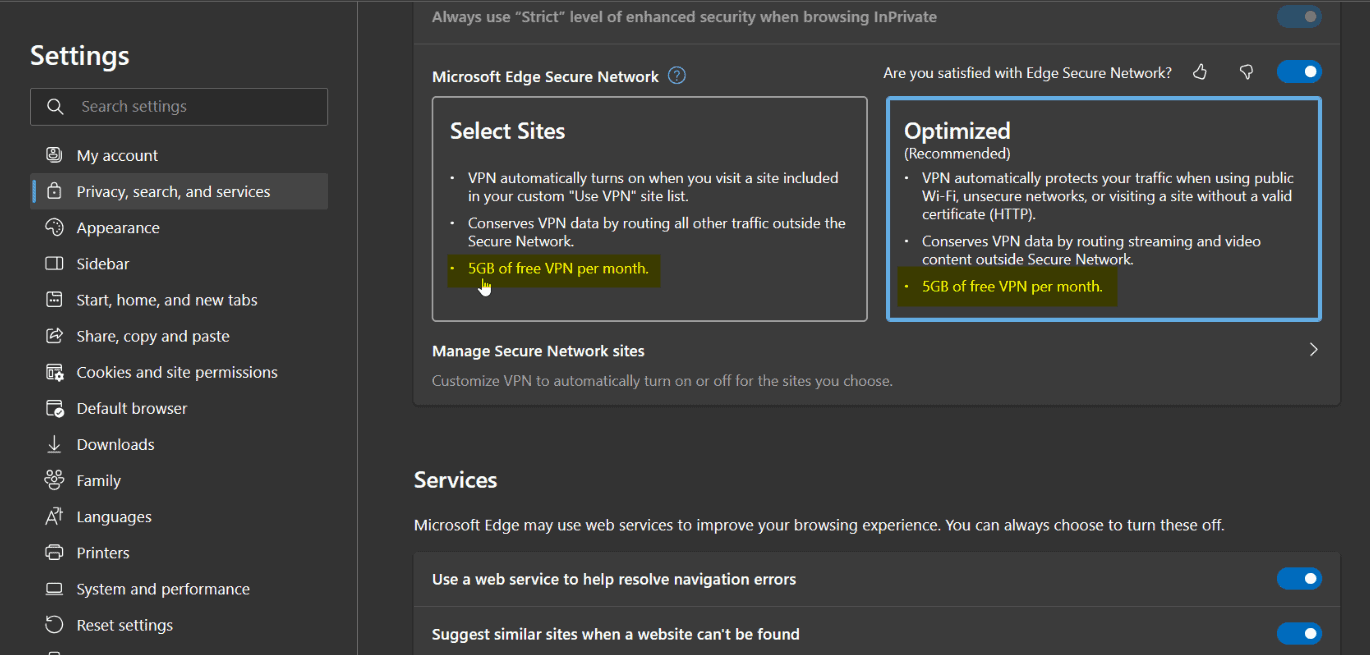Screen dimensions: 1370x655
Task: Click the Downloads arrow icon
Action: click(55, 444)
